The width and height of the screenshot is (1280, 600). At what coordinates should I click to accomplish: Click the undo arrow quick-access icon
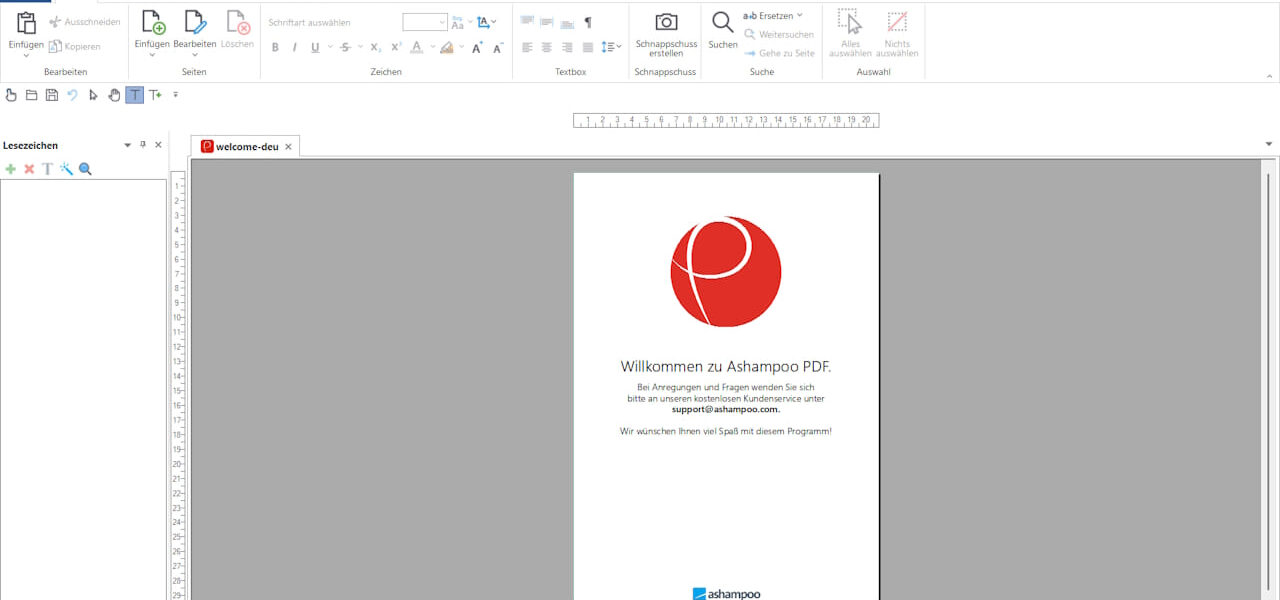click(72, 95)
